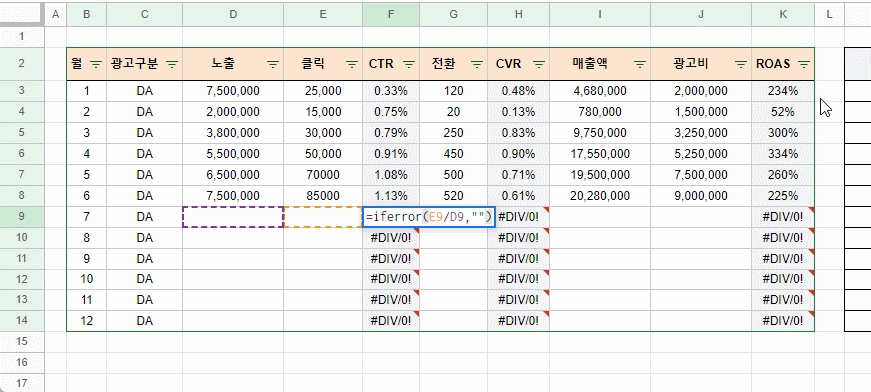Open filter dropdown on 클릭 header
871x392 pixels.
click(352, 64)
